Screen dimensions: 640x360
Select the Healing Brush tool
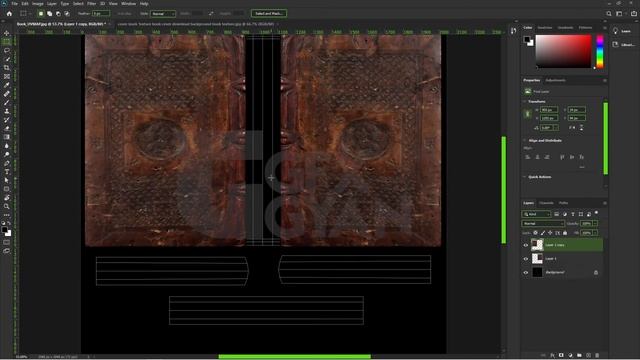[7, 94]
